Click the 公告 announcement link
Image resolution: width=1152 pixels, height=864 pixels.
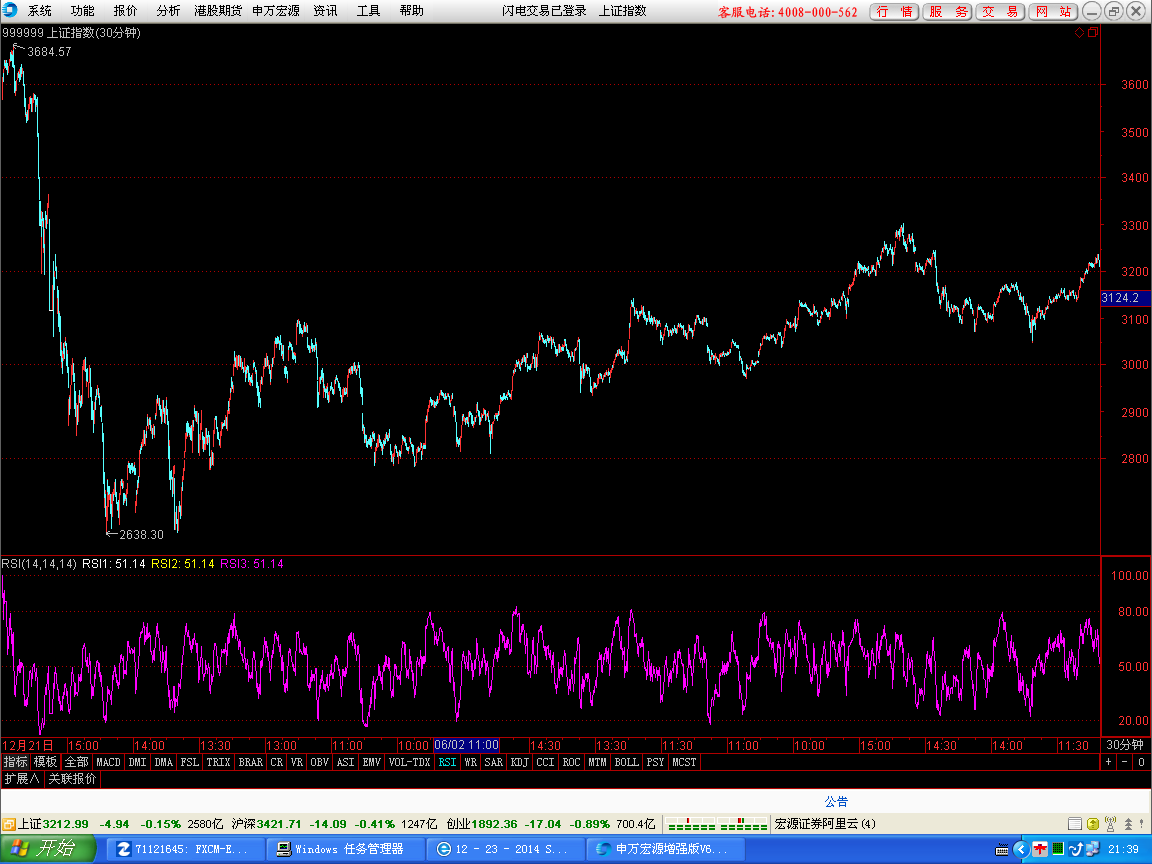pyautogui.click(x=836, y=801)
